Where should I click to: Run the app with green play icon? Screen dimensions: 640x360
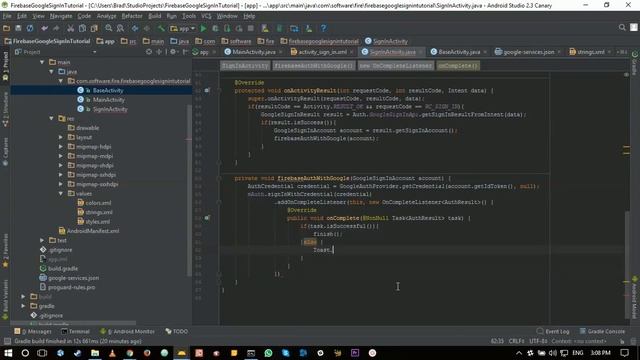[203, 28]
